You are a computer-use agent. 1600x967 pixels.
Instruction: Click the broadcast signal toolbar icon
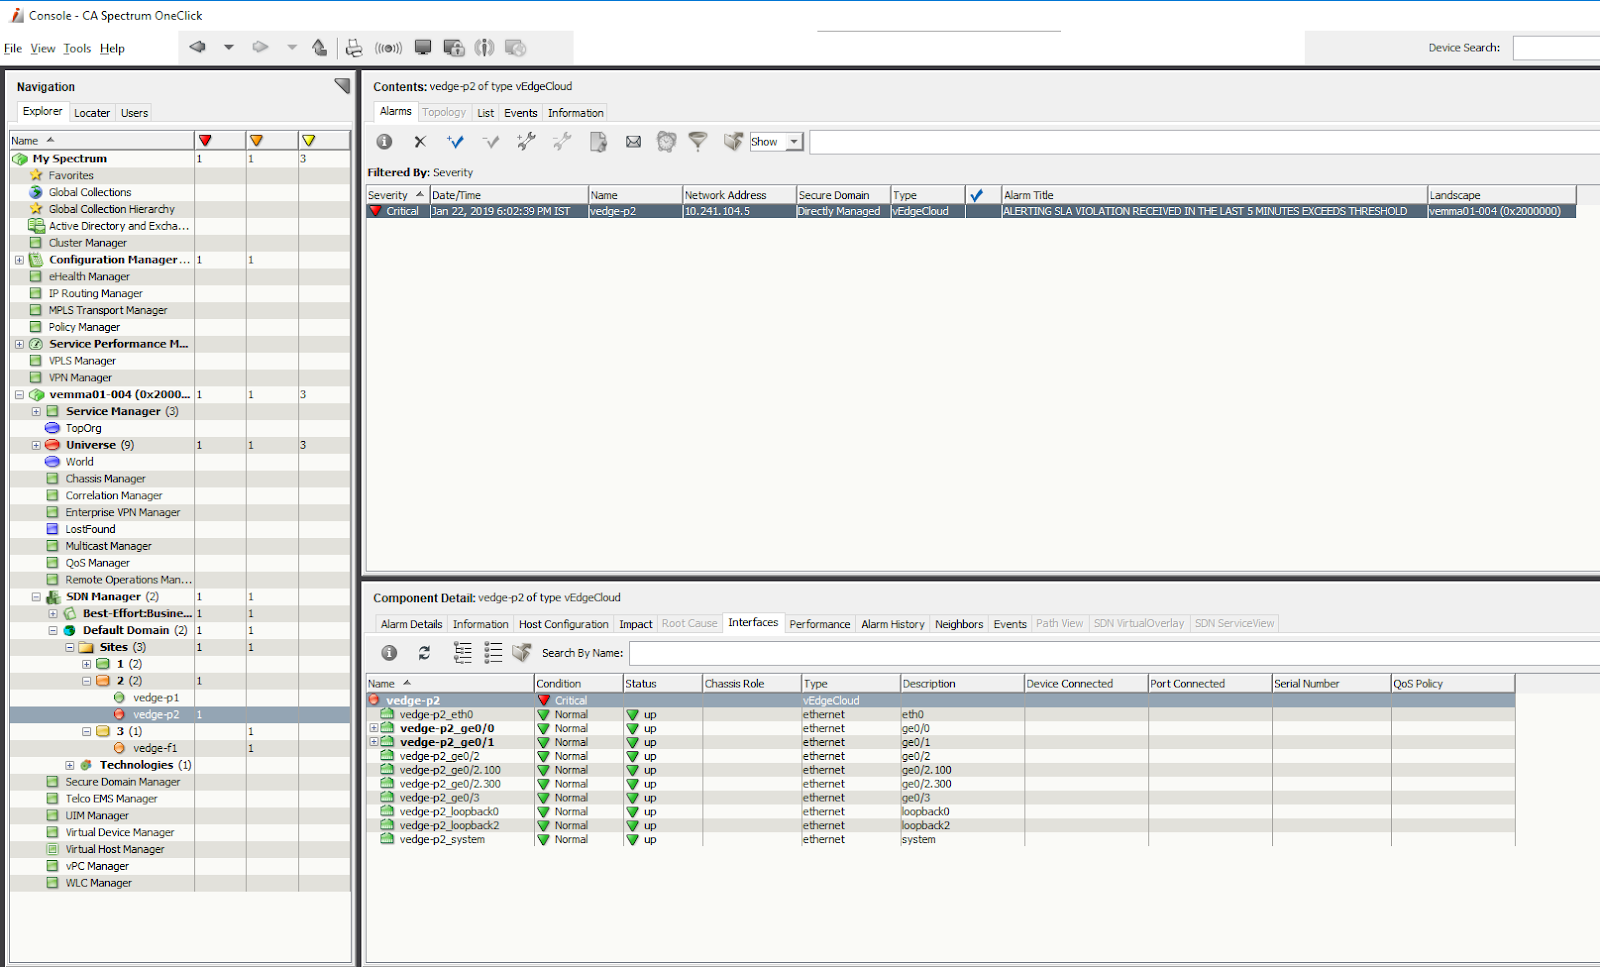[x=388, y=47]
